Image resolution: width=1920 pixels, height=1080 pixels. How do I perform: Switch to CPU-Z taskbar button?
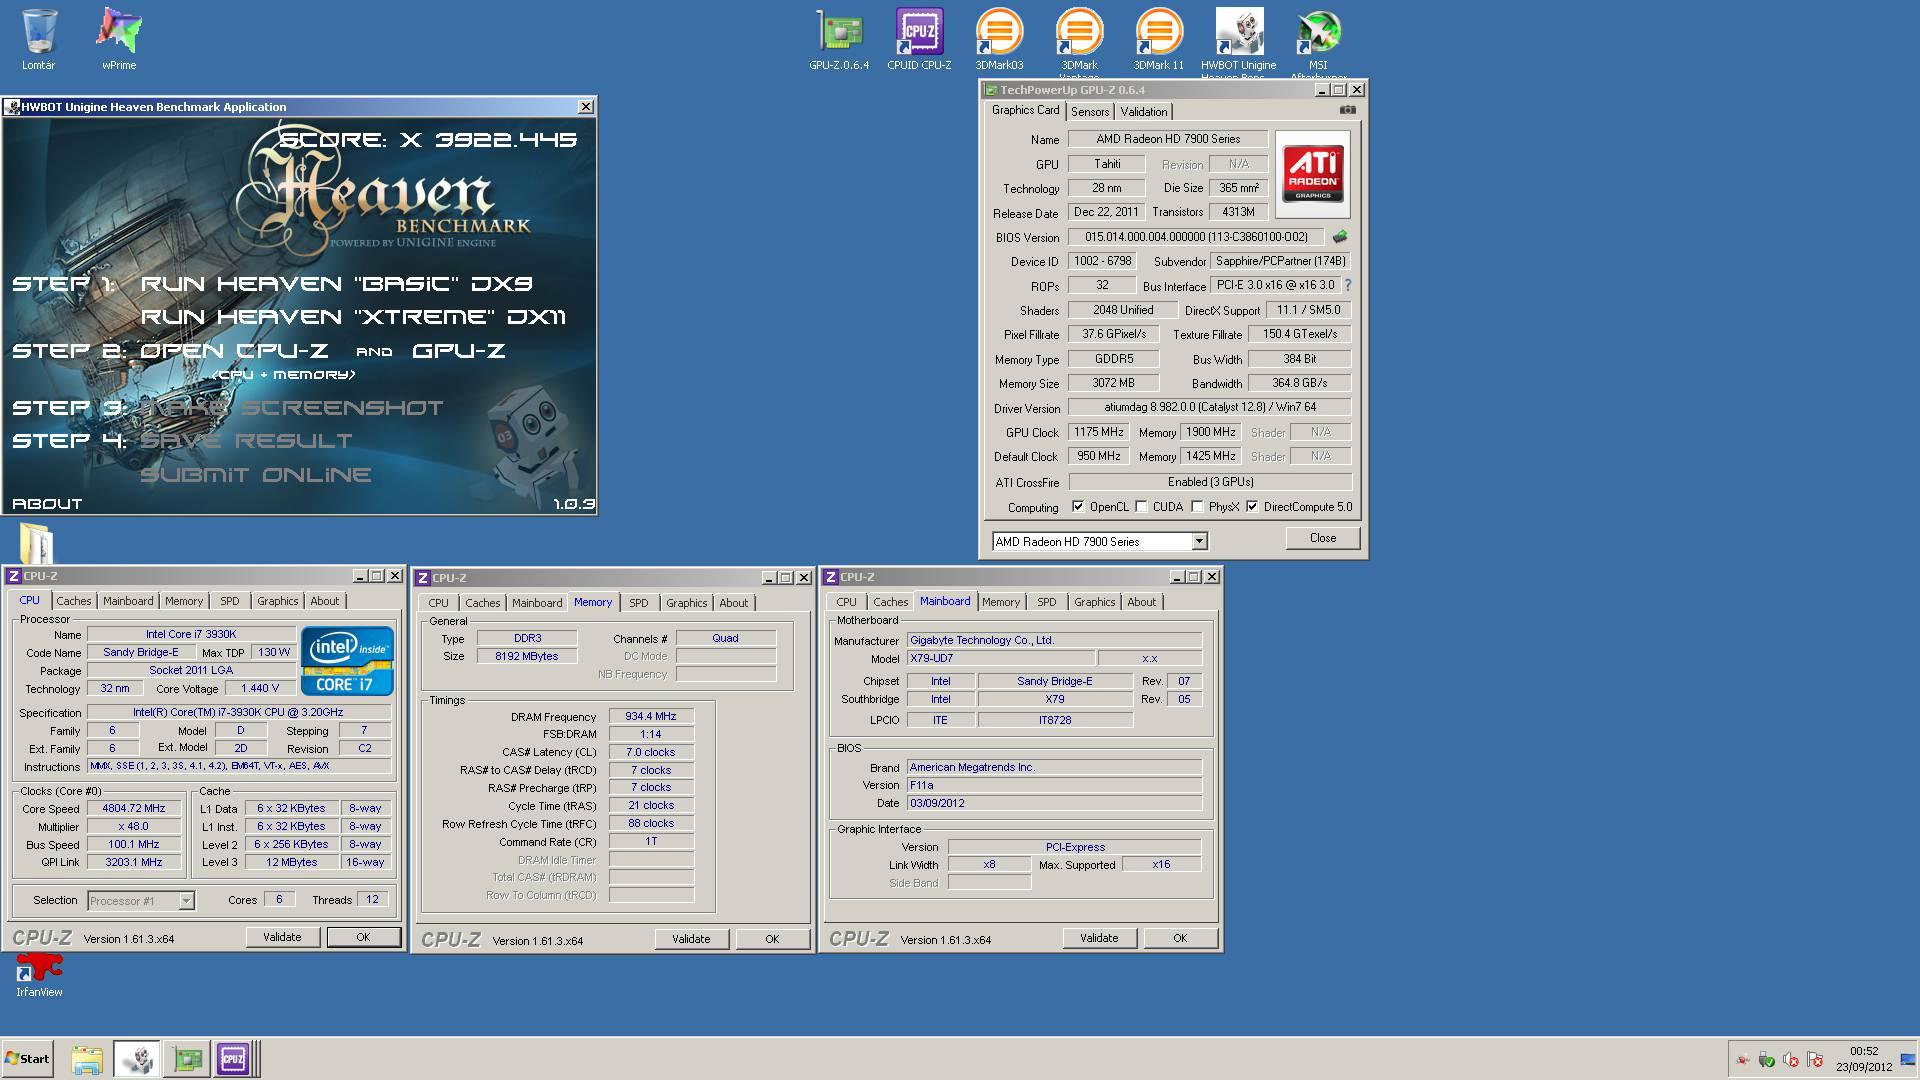coord(234,1059)
